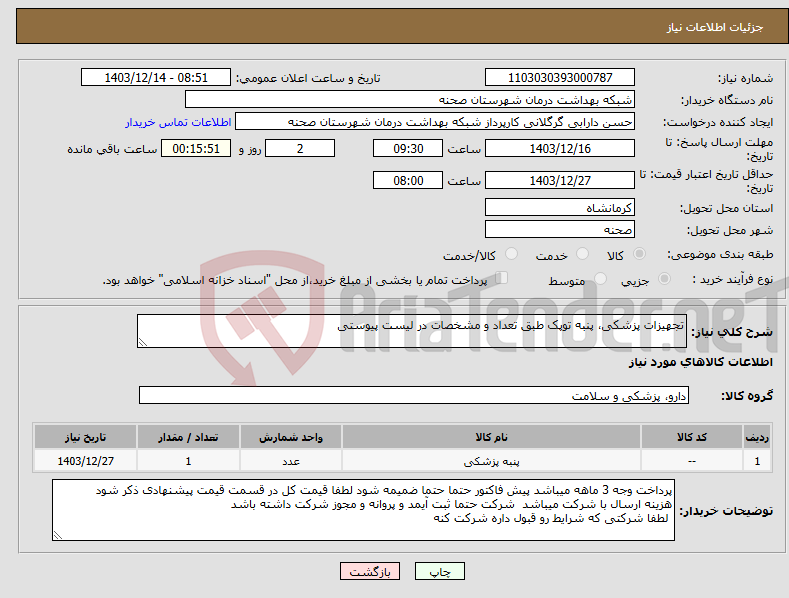Click the need number field 1103030393000787

pos(560,78)
